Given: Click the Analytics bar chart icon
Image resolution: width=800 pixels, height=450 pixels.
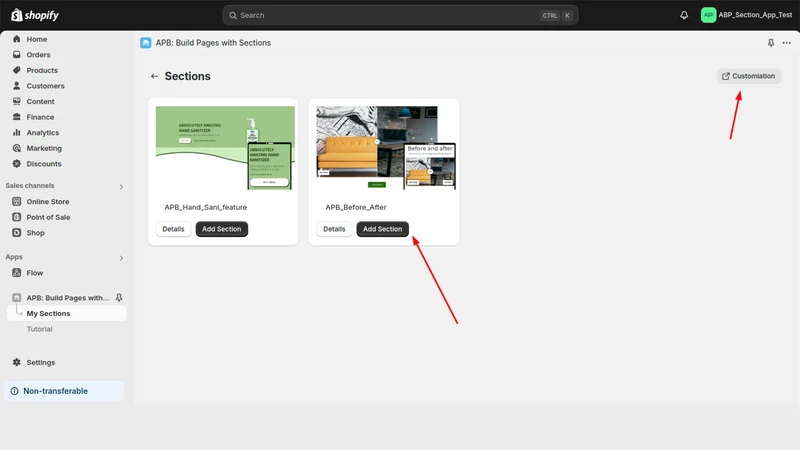Looking at the screenshot, I should 16,132.
